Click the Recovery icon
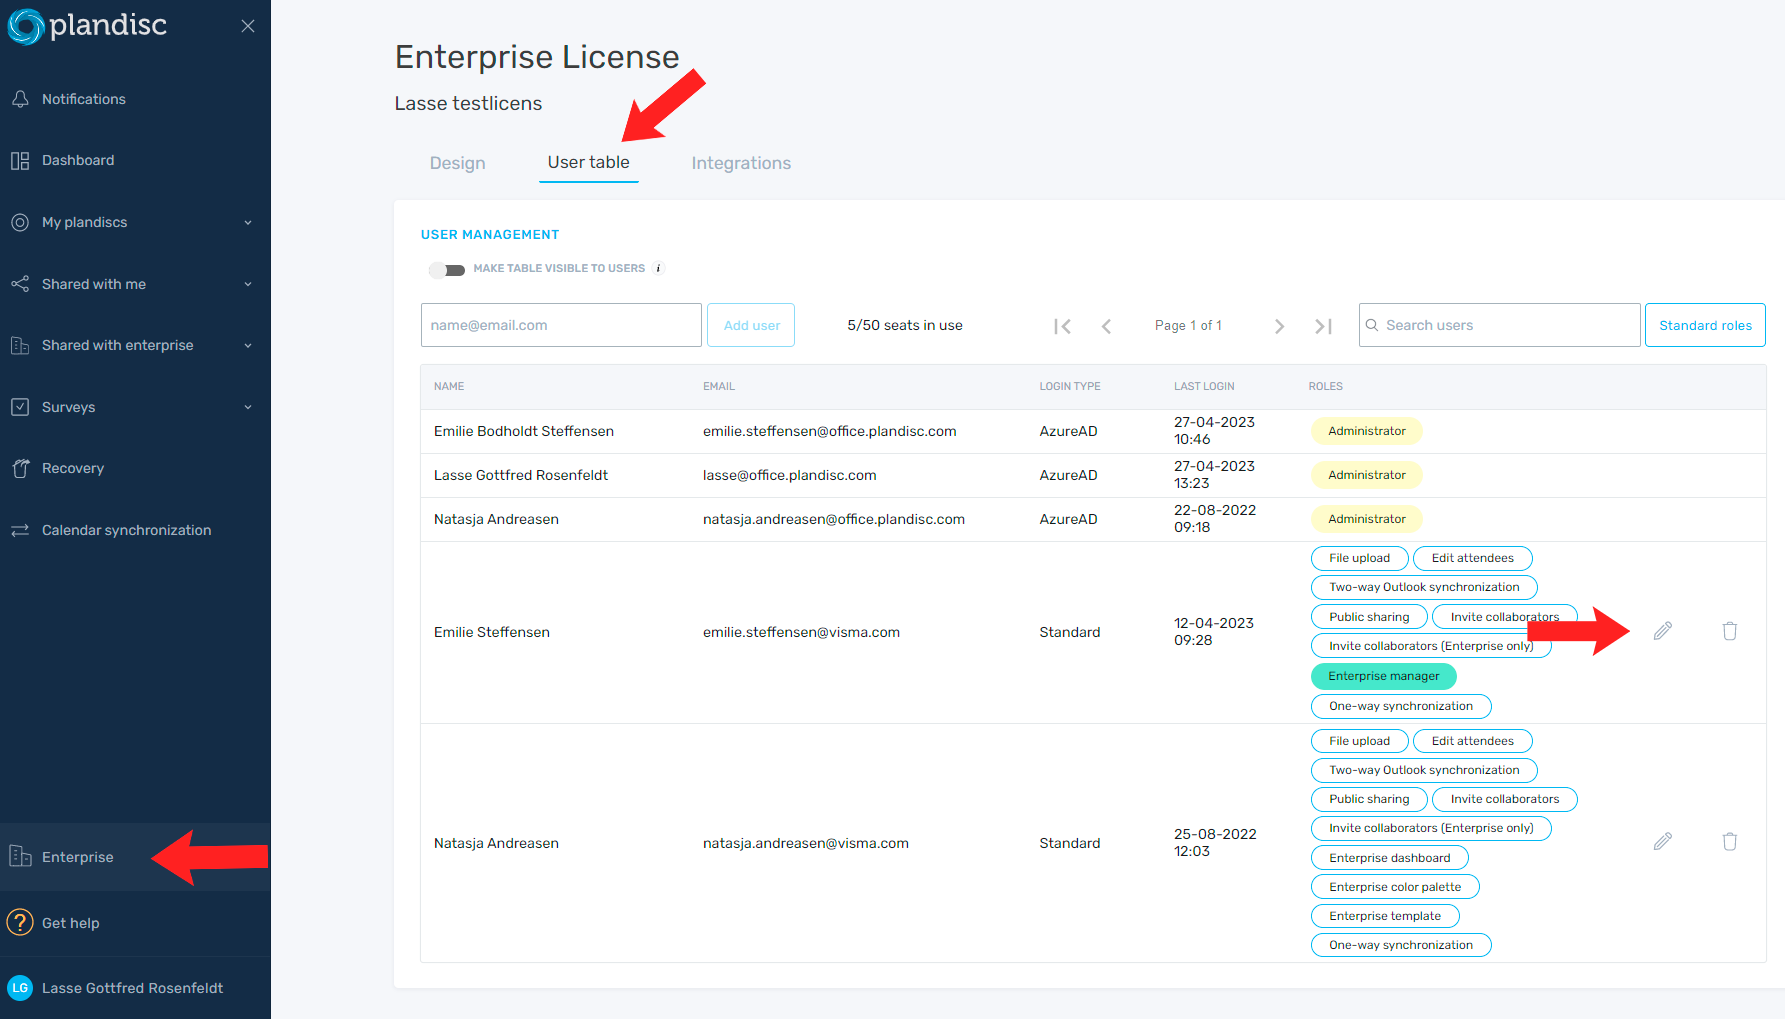This screenshot has height=1019, width=1785. click(x=20, y=468)
